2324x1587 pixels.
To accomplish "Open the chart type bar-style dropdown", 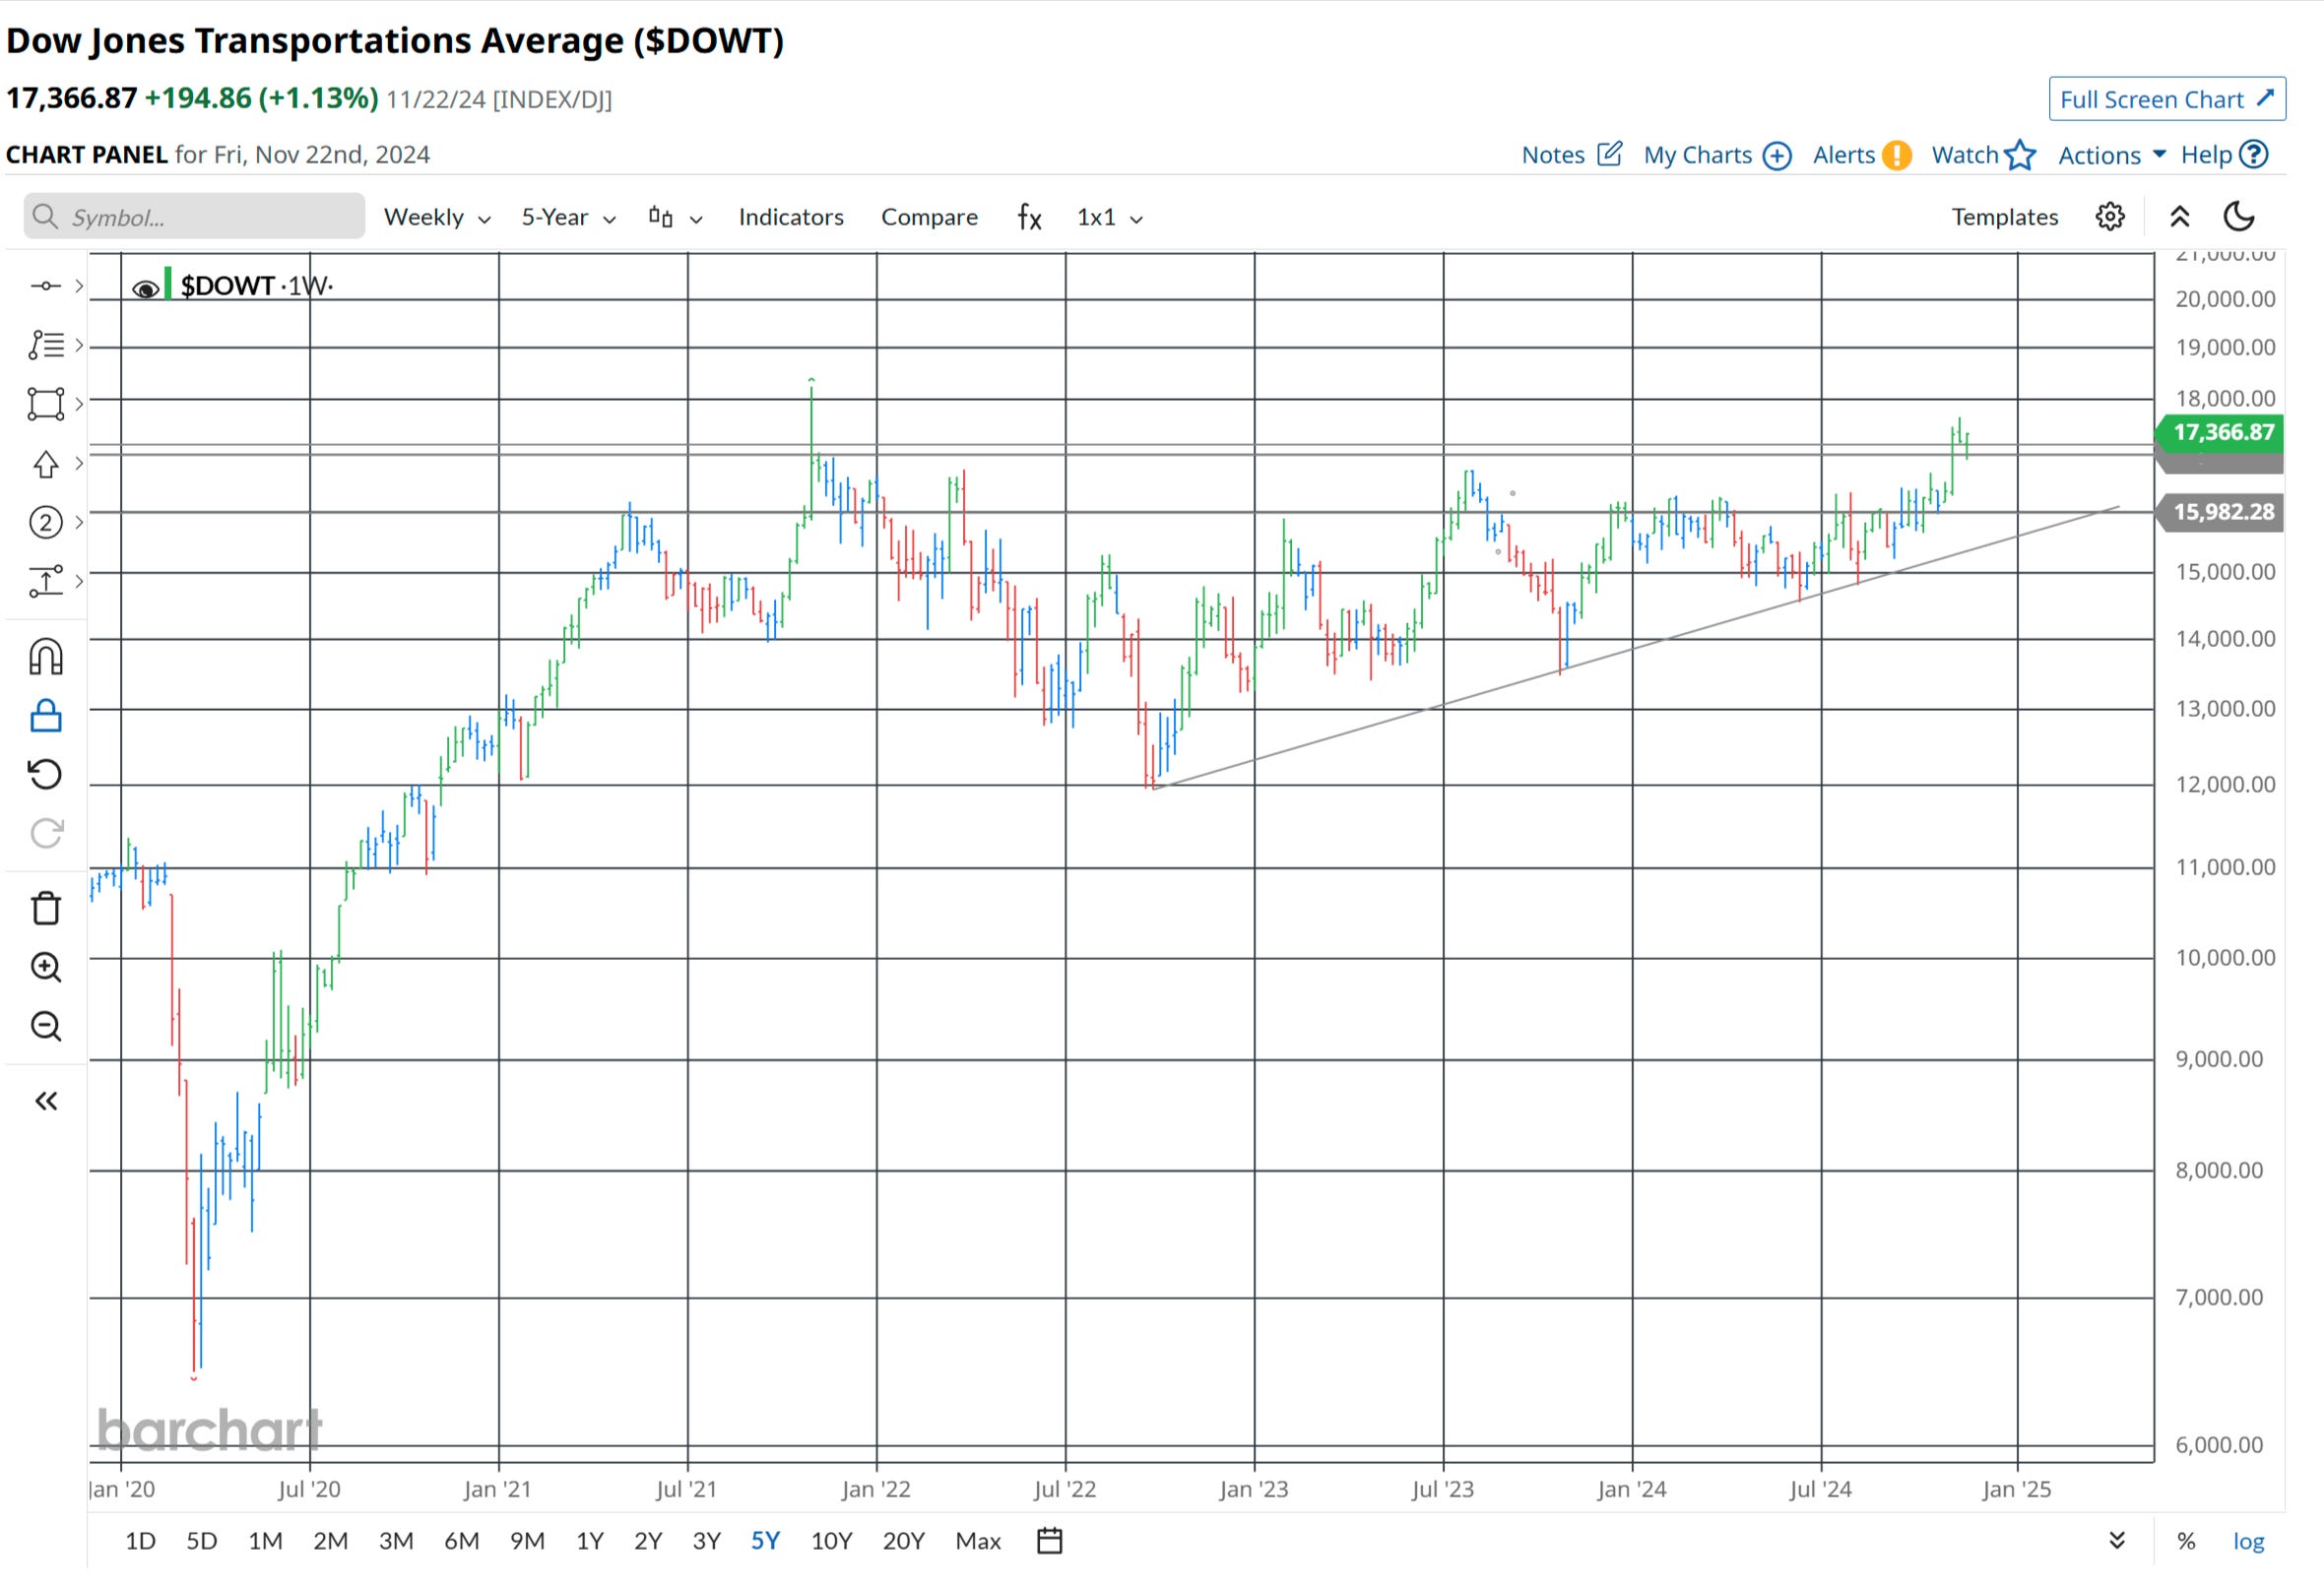I will point(675,217).
